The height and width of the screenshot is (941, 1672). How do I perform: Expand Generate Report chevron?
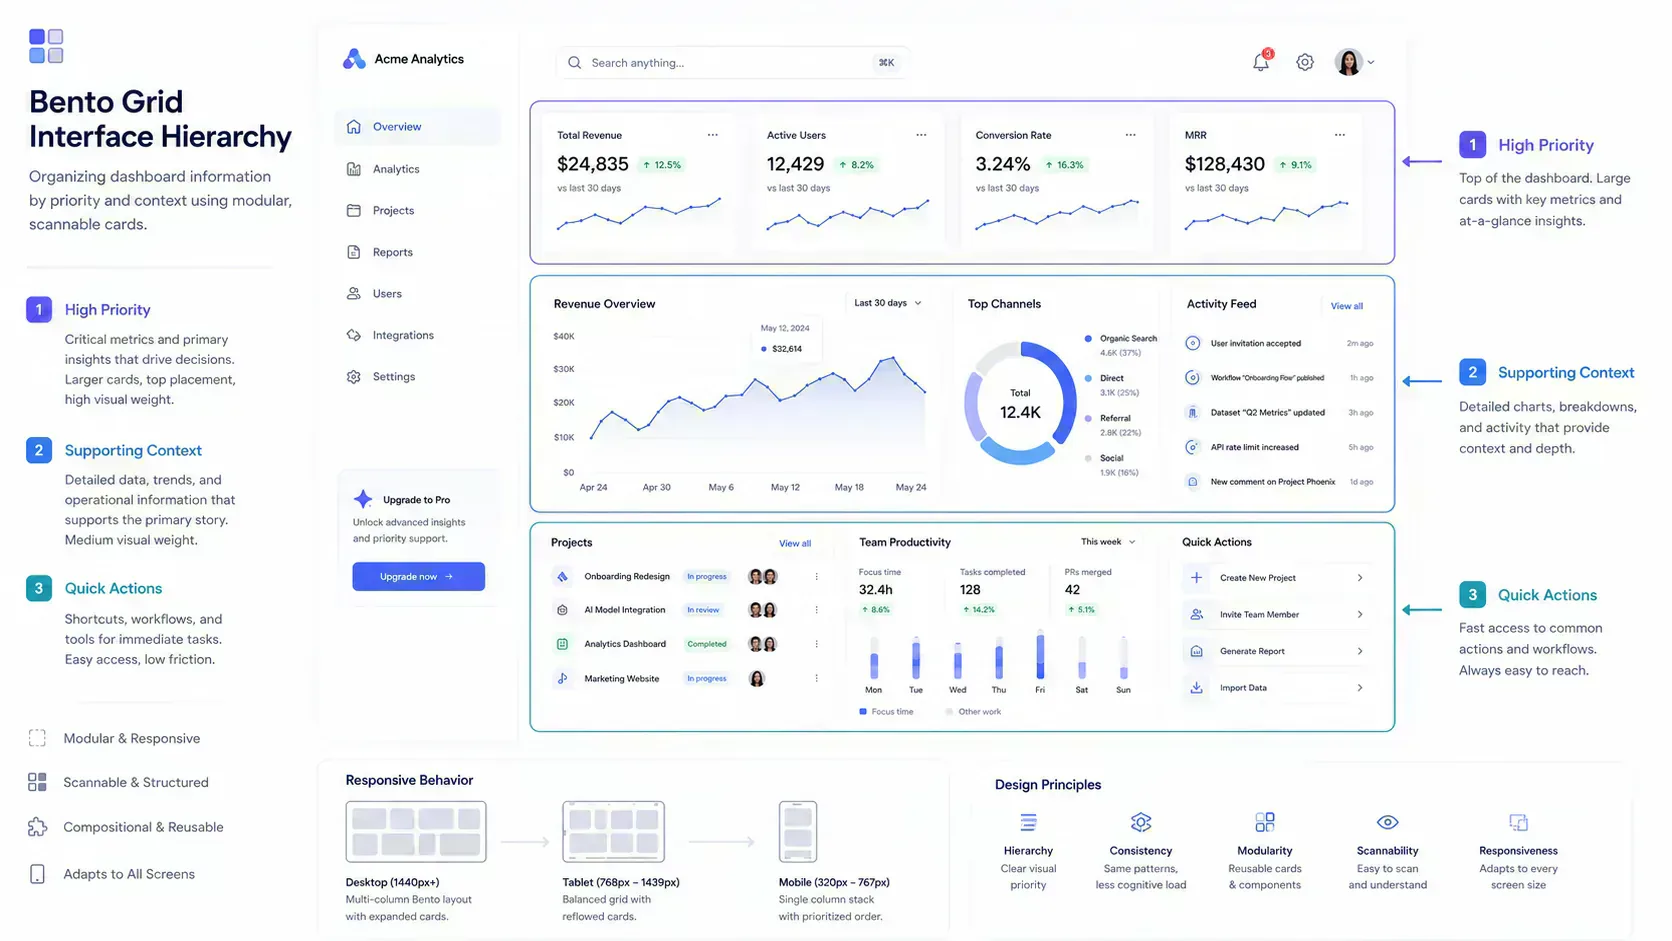pos(1360,651)
